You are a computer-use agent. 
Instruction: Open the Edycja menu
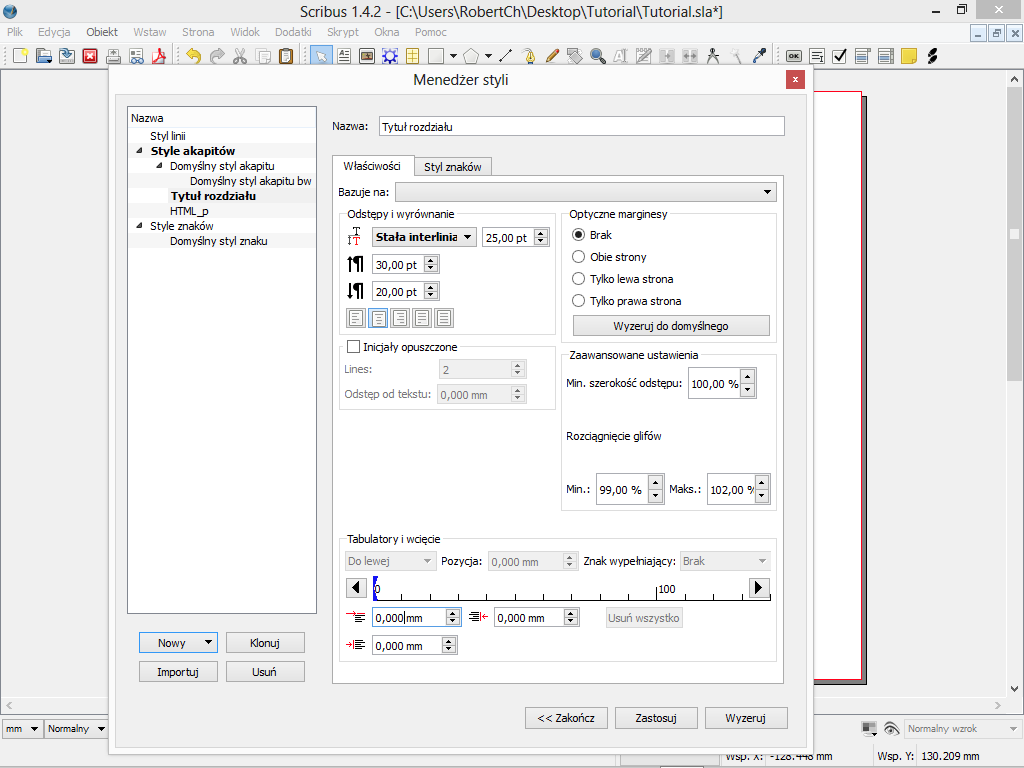[x=54, y=32]
